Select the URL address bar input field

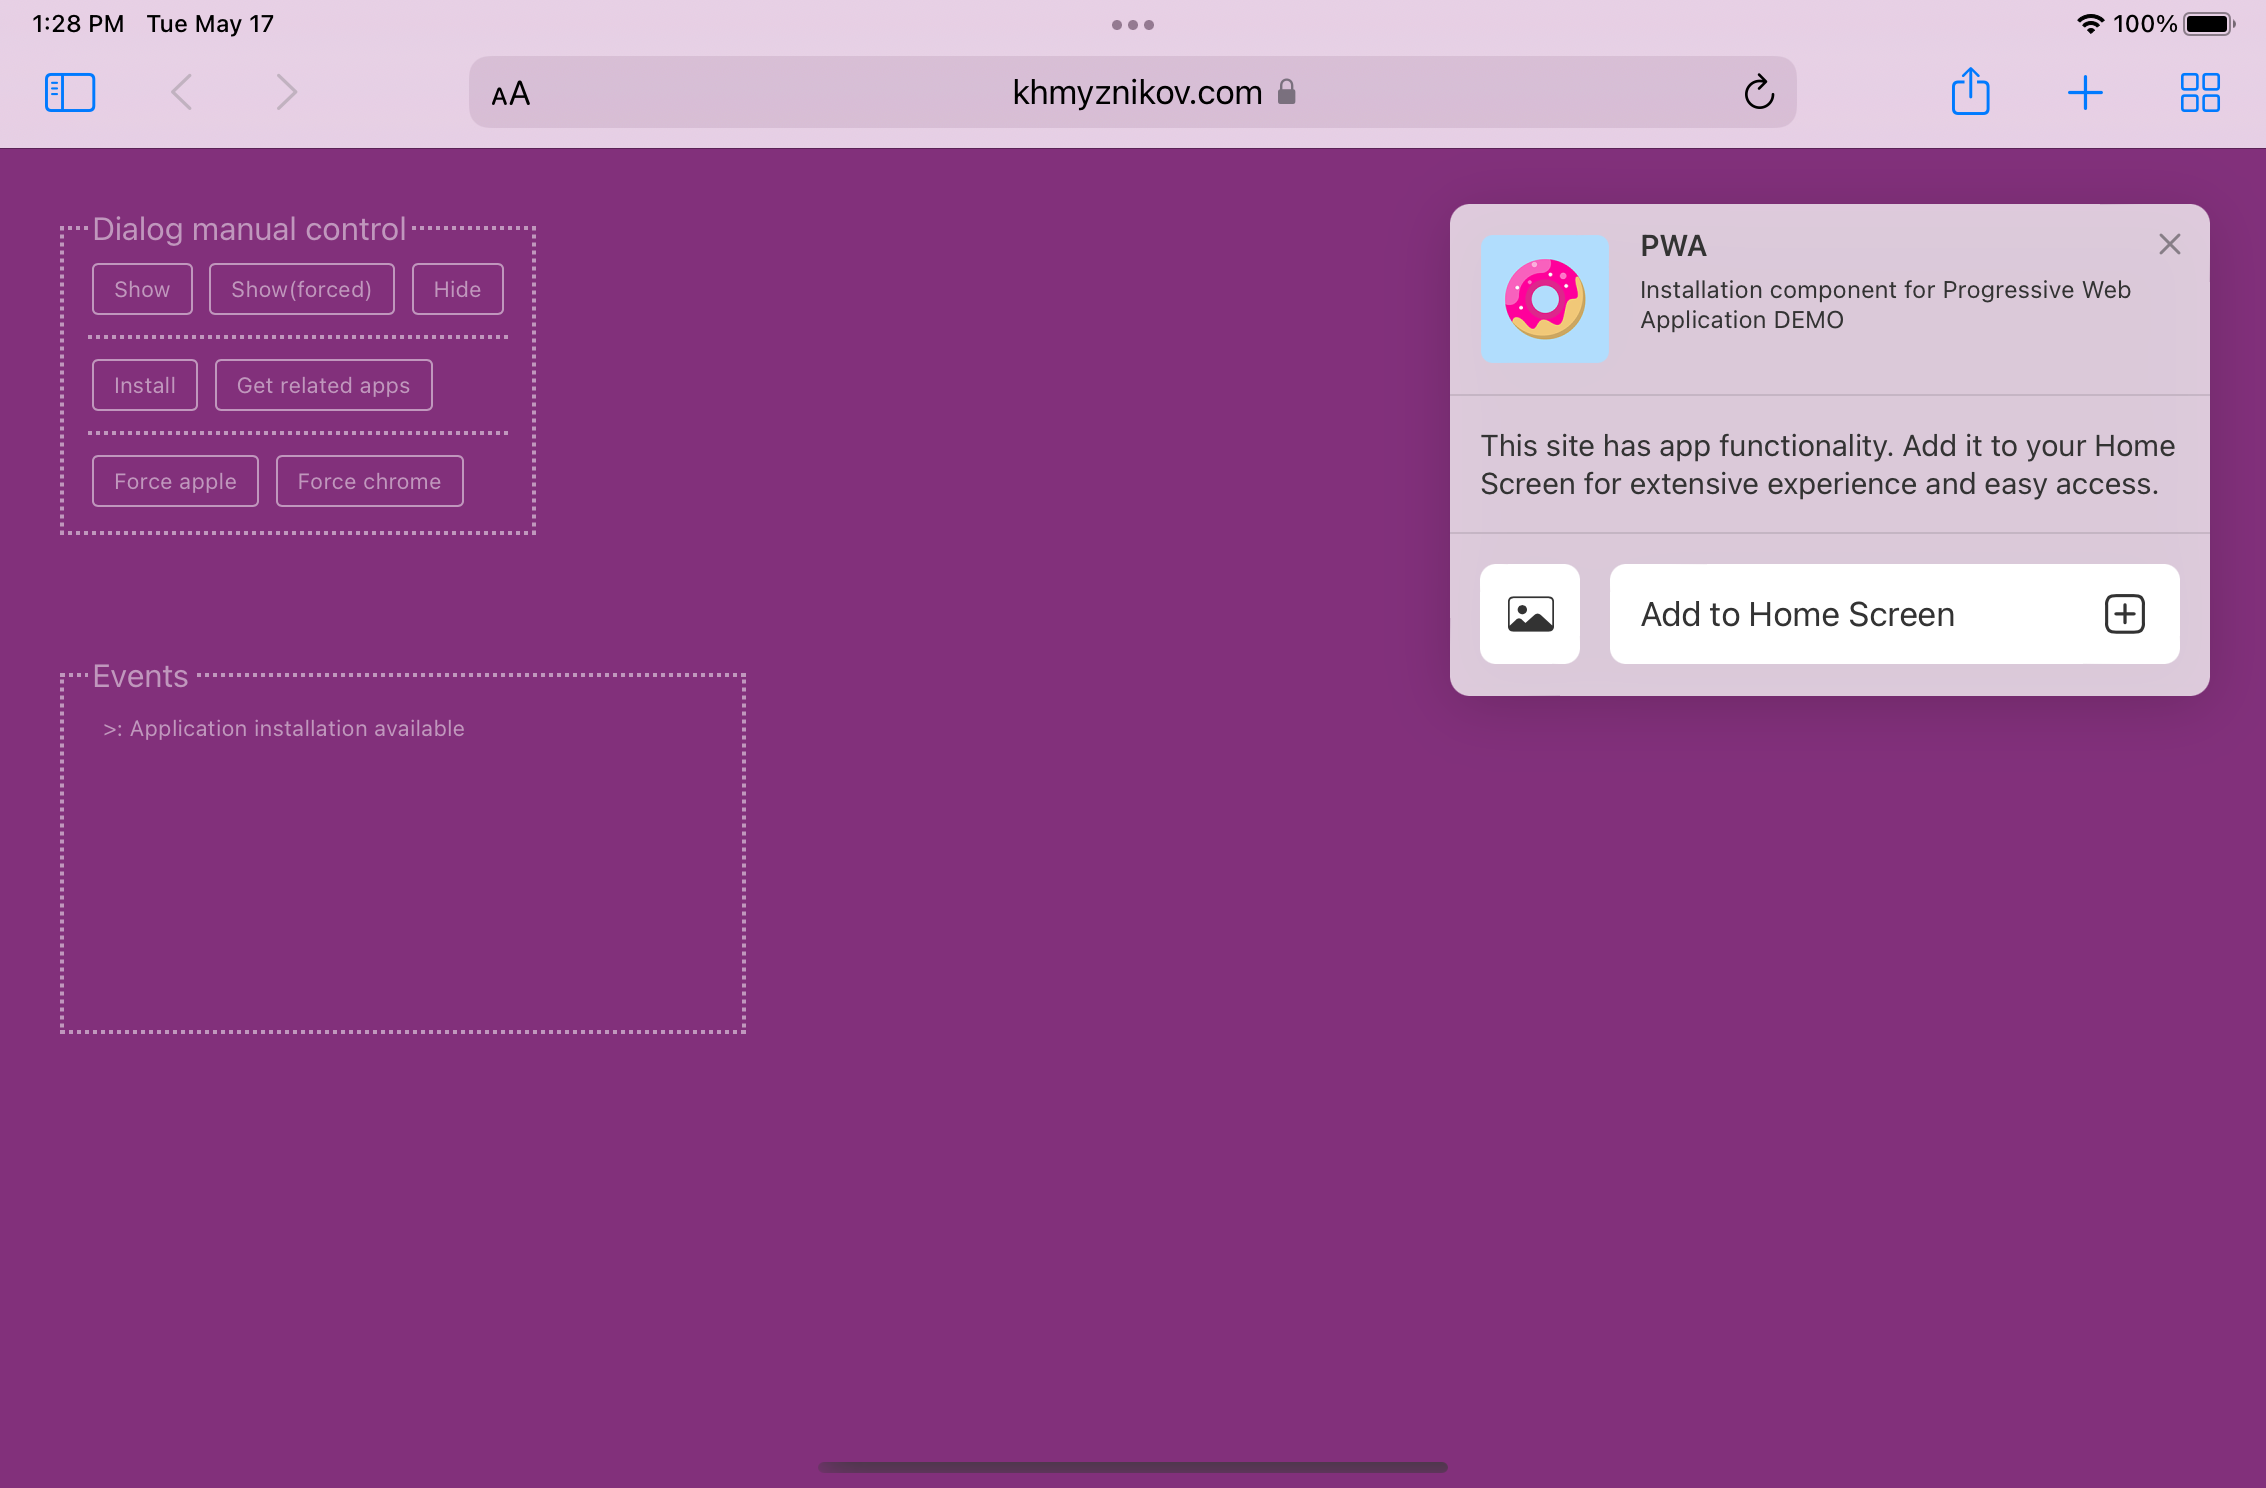pos(1132,91)
